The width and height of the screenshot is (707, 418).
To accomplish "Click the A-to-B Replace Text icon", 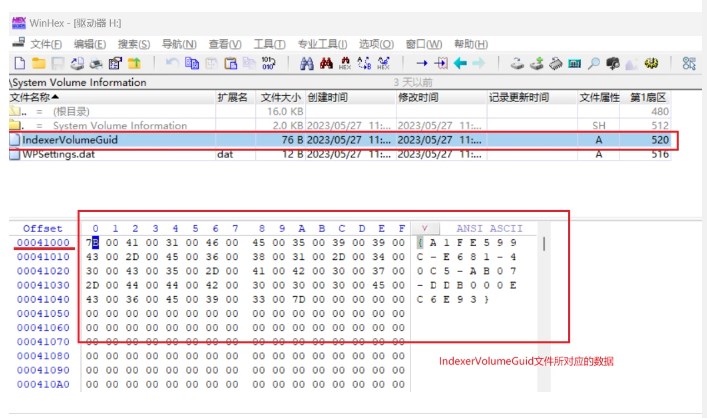I will coord(364,63).
